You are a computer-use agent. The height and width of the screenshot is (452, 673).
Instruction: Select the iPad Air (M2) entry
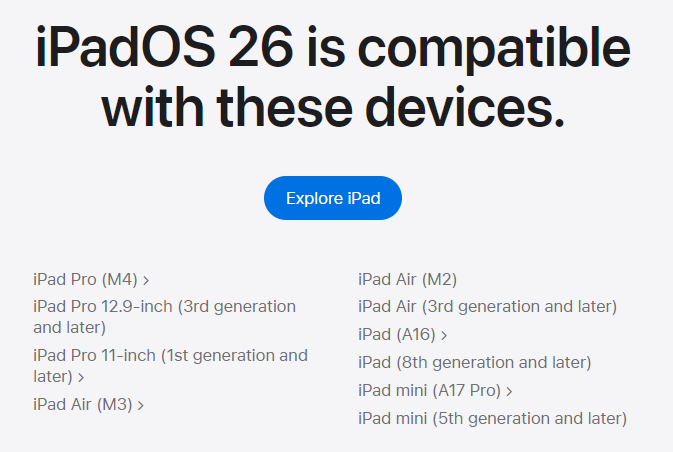[407, 279]
